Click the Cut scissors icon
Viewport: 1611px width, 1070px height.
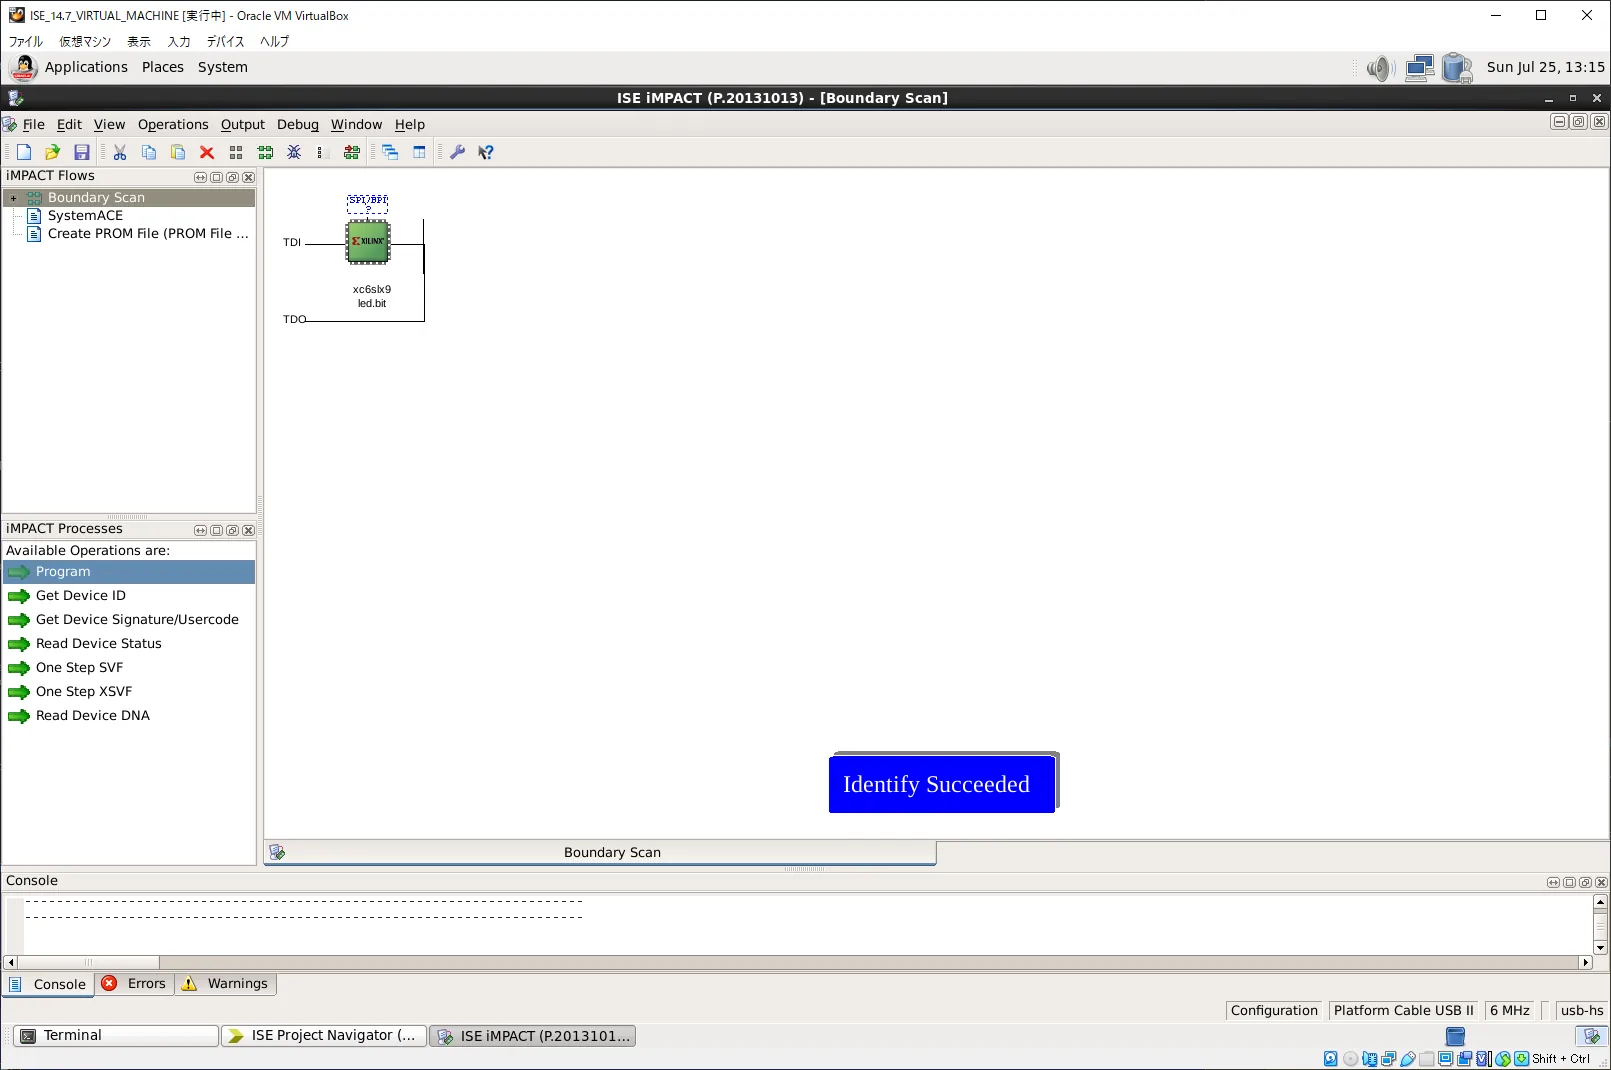(x=120, y=152)
